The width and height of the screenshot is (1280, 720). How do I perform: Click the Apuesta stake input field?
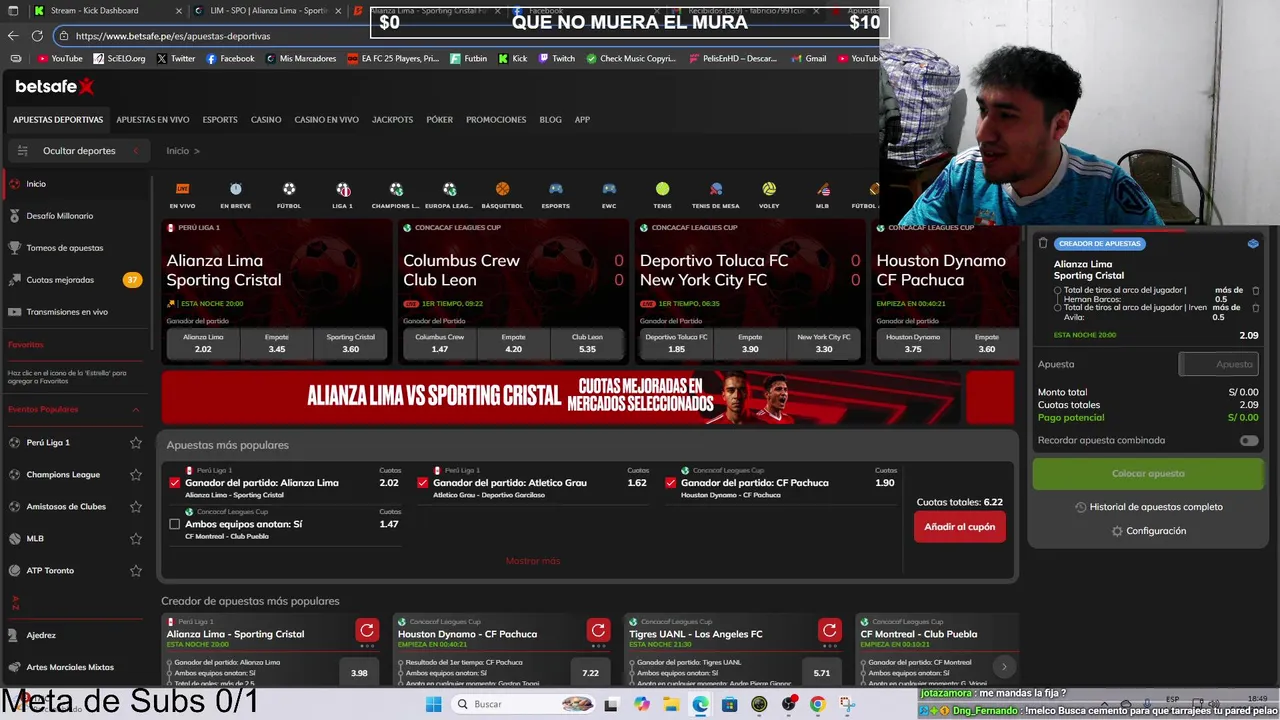click(x=1218, y=364)
